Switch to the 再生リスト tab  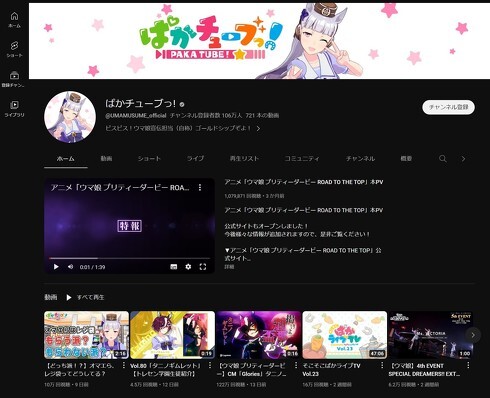(x=244, y=159)
